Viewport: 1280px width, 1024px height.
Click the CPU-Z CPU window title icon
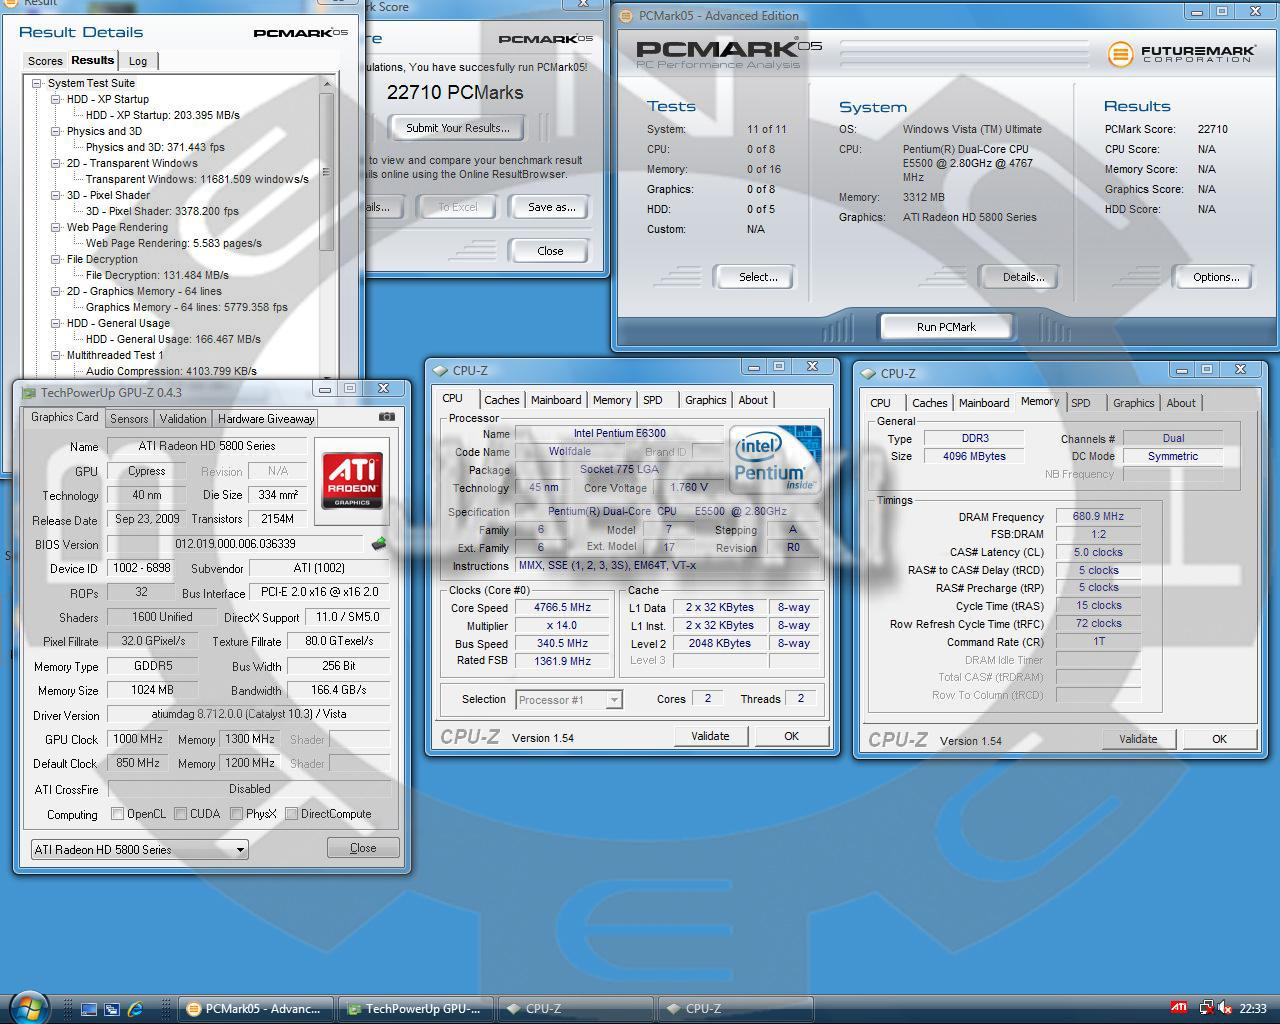click(x=440, y=371)
